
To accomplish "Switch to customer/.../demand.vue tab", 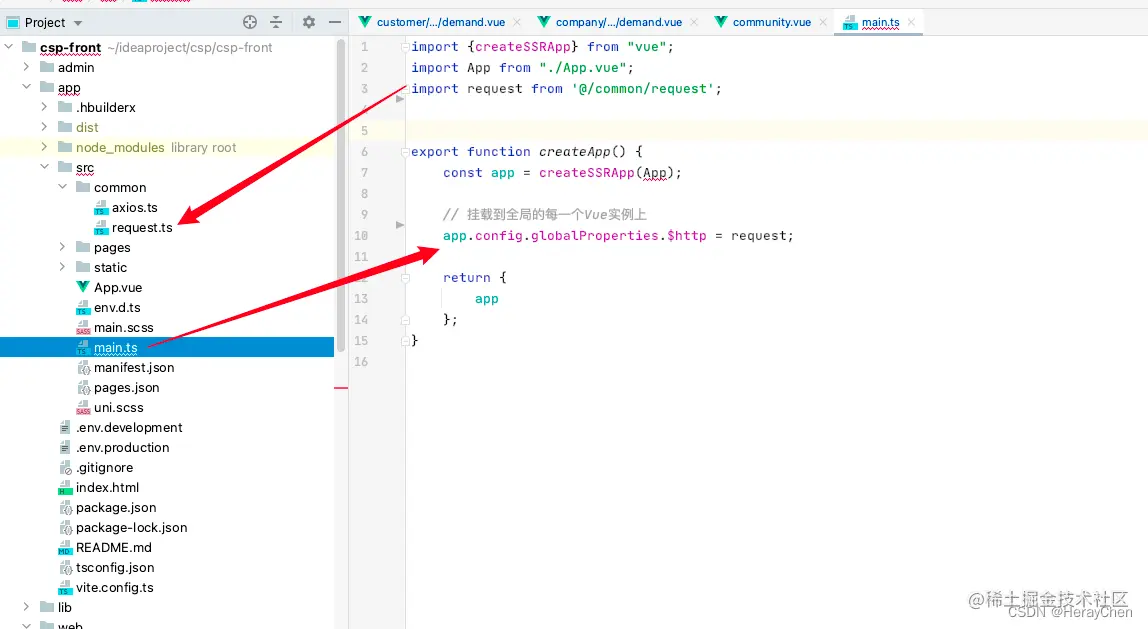I will (440, 22).
